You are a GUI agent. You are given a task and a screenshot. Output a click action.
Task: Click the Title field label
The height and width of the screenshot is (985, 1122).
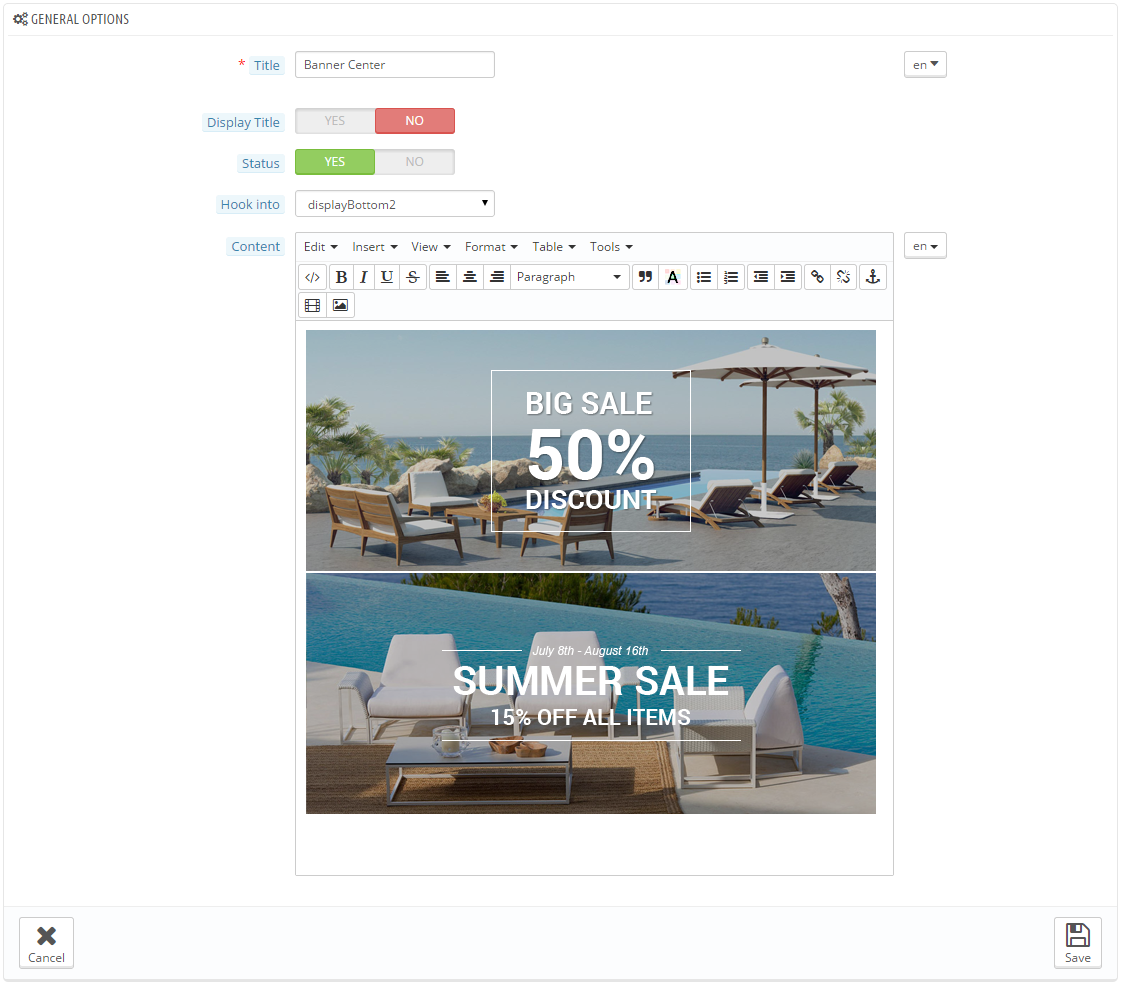[x=267, y=66]
